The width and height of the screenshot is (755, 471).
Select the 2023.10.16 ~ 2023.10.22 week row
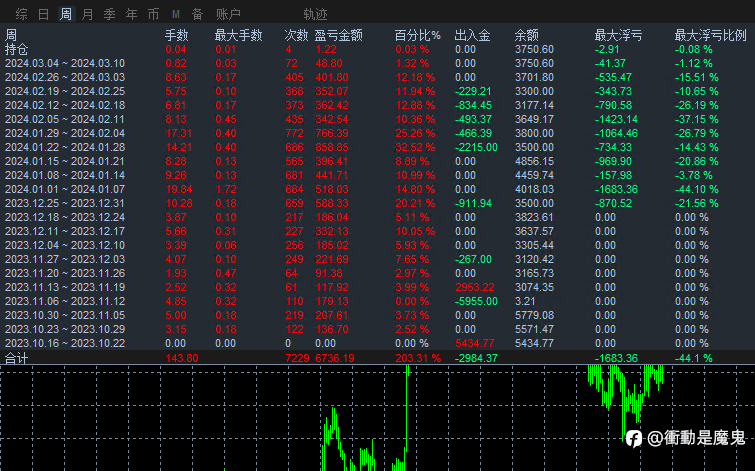point(378,343)
